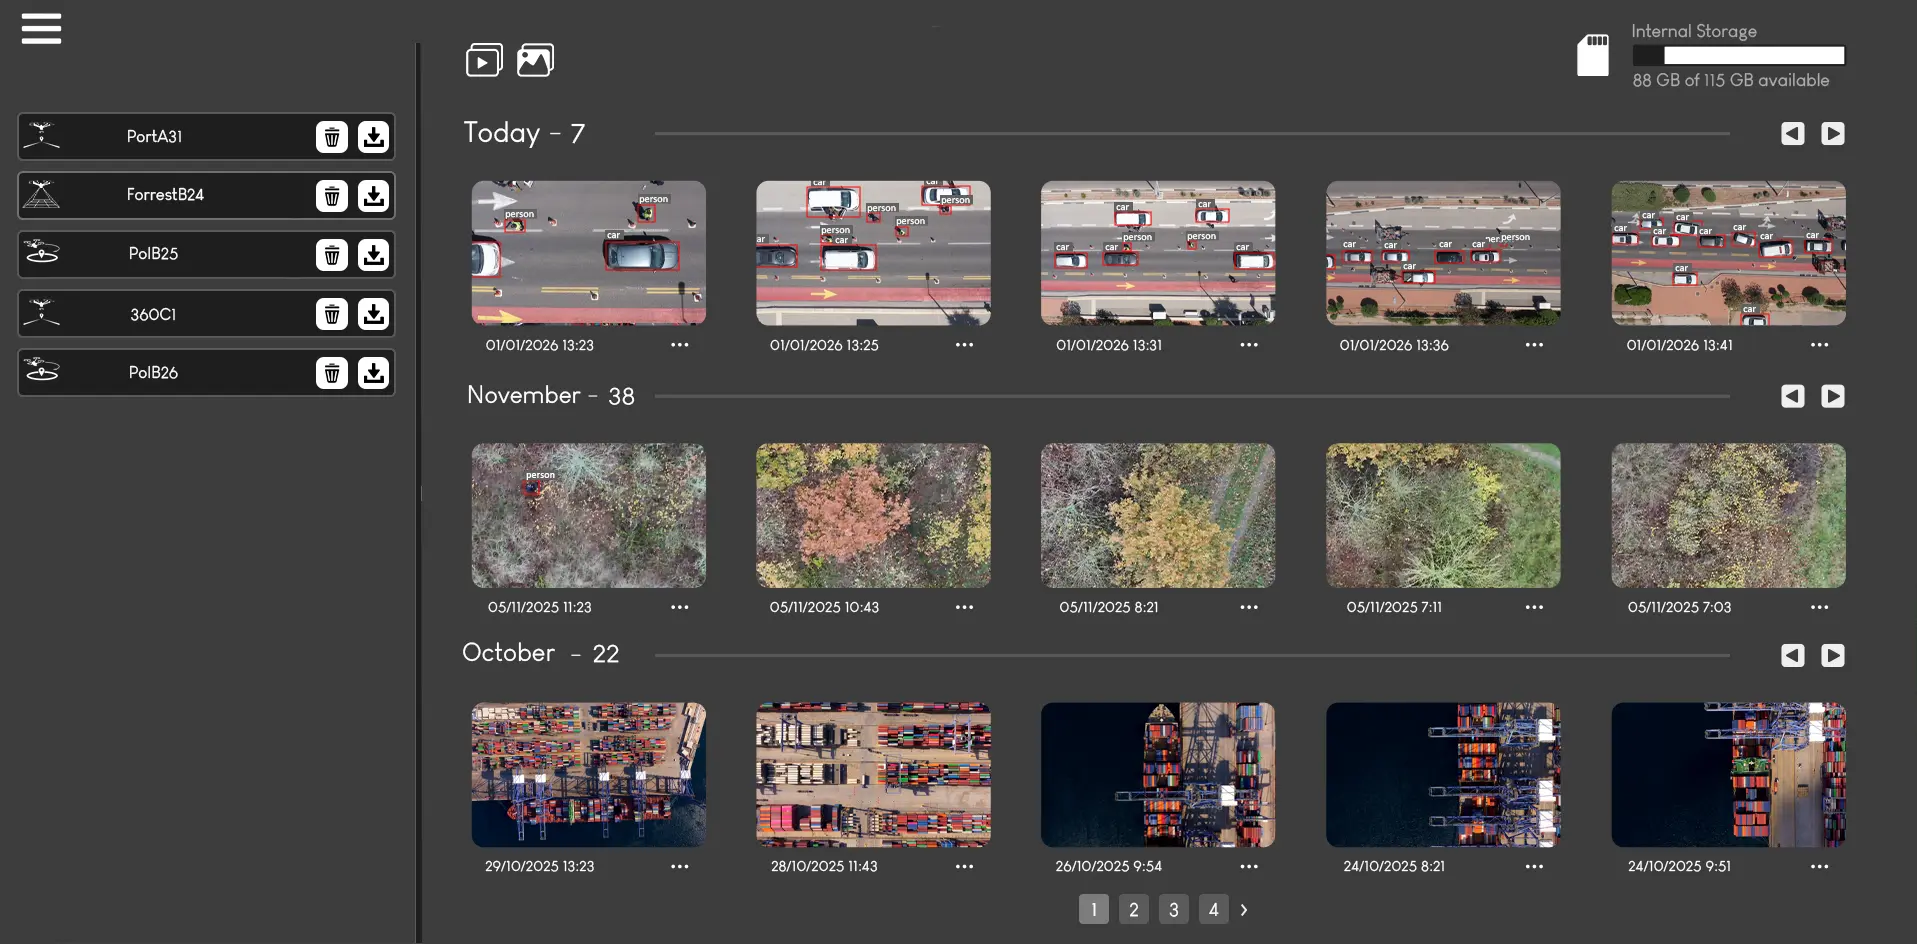Go to gallery page 2
The image size is (1917, 944).
[x=1133, y=909]
